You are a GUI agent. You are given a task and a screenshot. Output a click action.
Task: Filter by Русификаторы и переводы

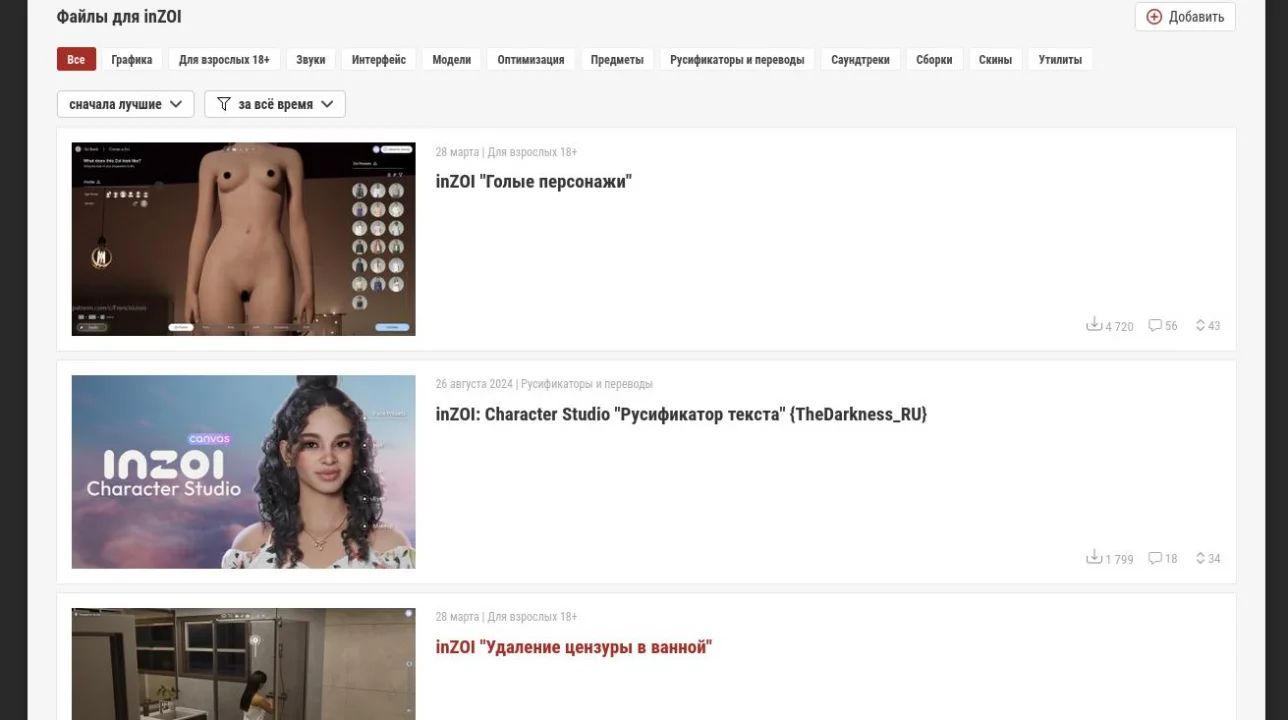737,60
